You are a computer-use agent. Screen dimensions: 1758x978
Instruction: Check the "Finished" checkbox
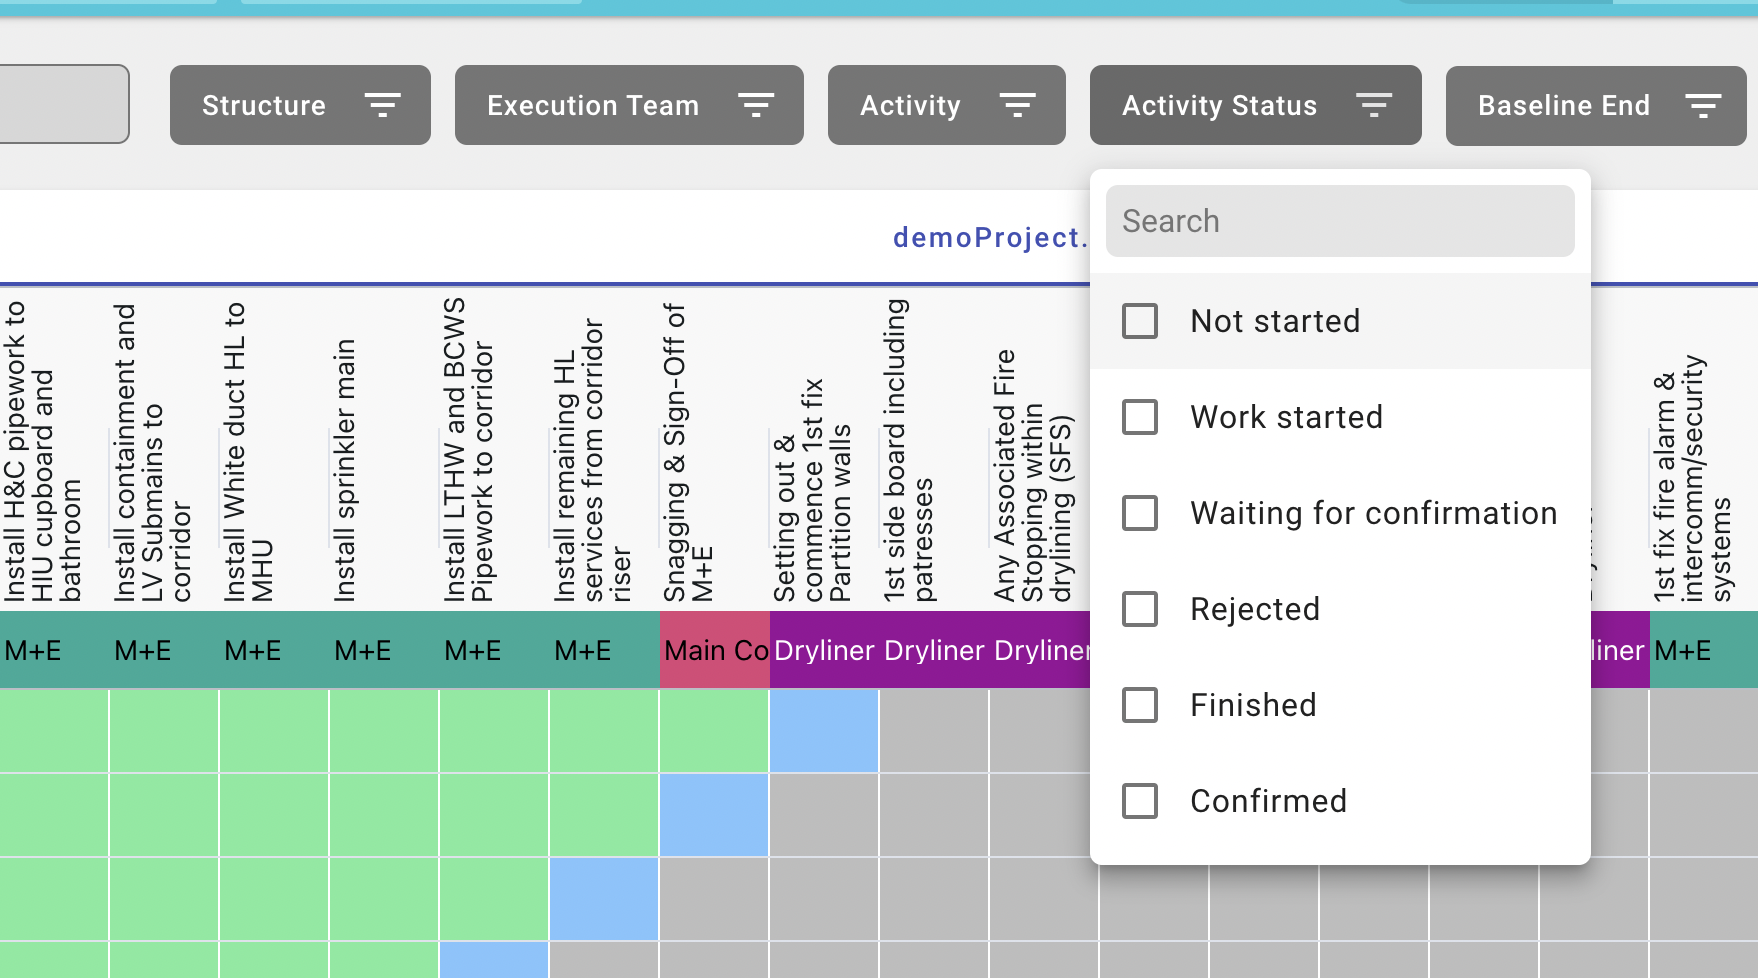click(x=1140, y=705)
